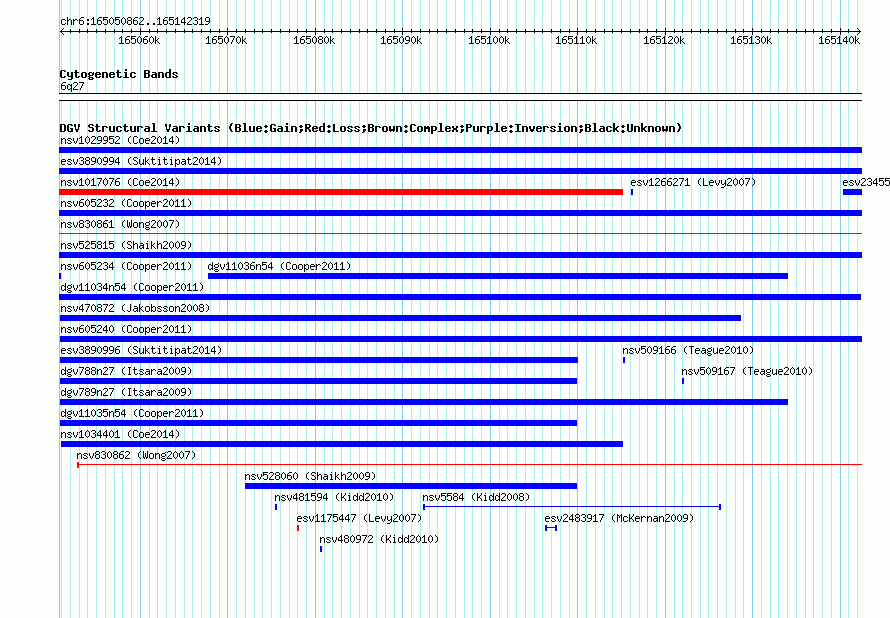Click the dgv788n27 (Itsara2009) label
The image size is (890, 618).
[x=126, y=371]
